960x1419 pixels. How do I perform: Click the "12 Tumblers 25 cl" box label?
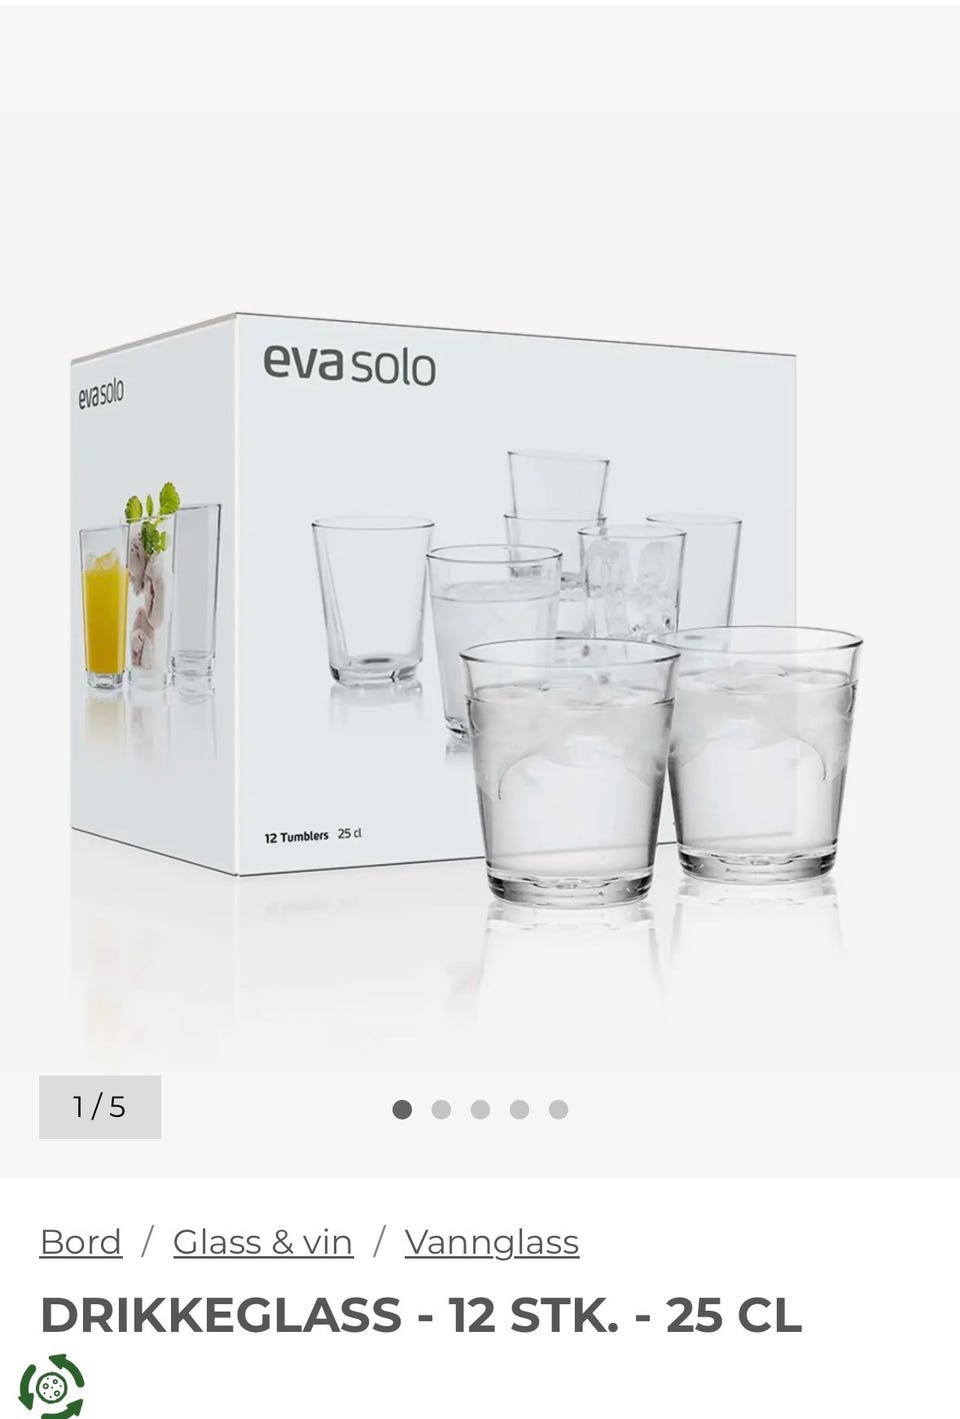click(x=312, y=835)
